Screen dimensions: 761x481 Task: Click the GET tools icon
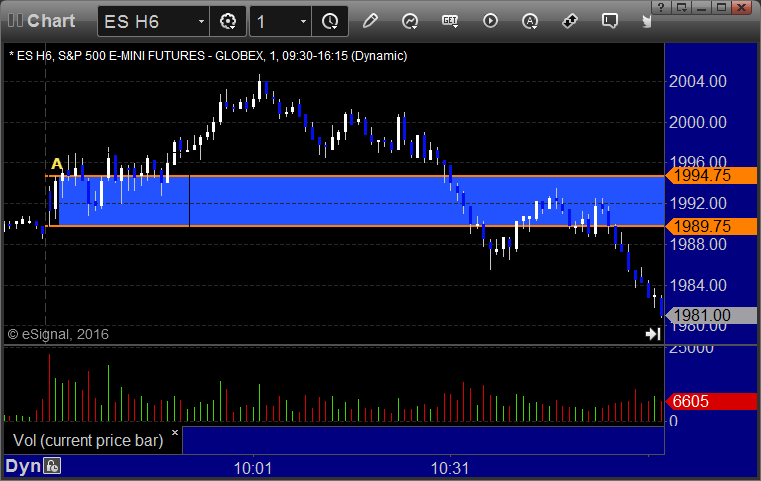450,21
